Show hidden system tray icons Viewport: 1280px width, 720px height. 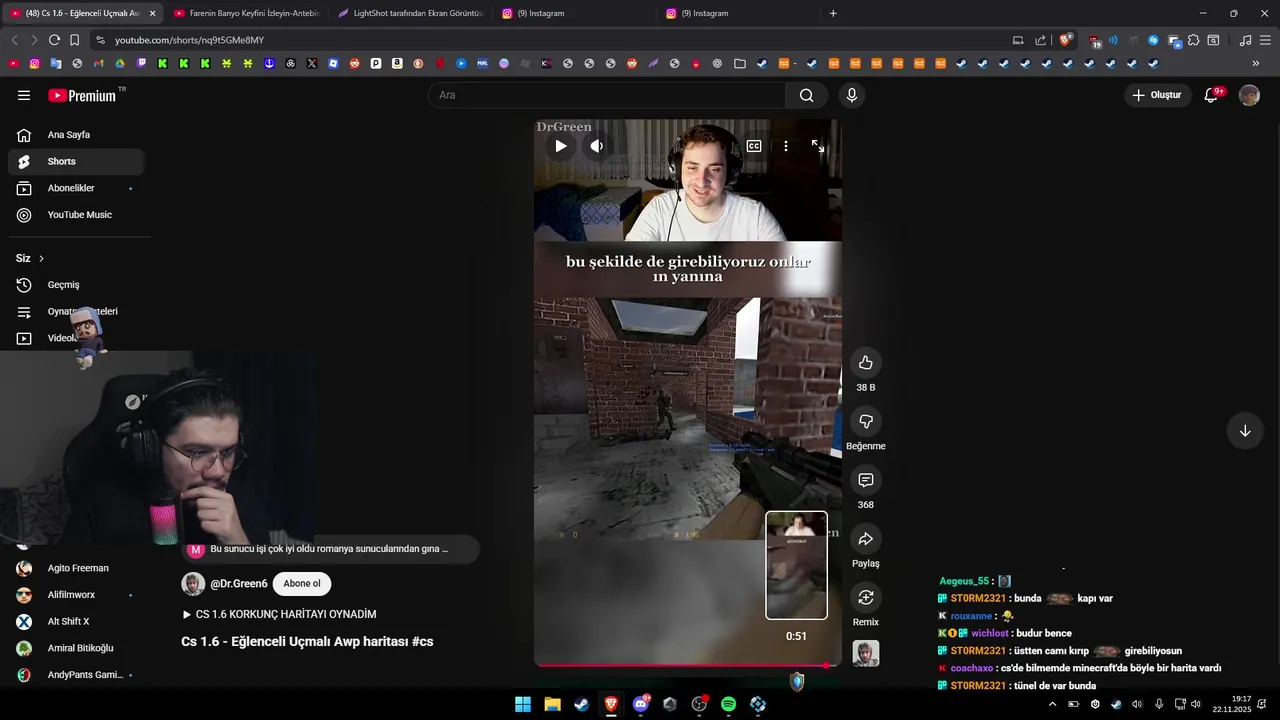[1052, 704]
